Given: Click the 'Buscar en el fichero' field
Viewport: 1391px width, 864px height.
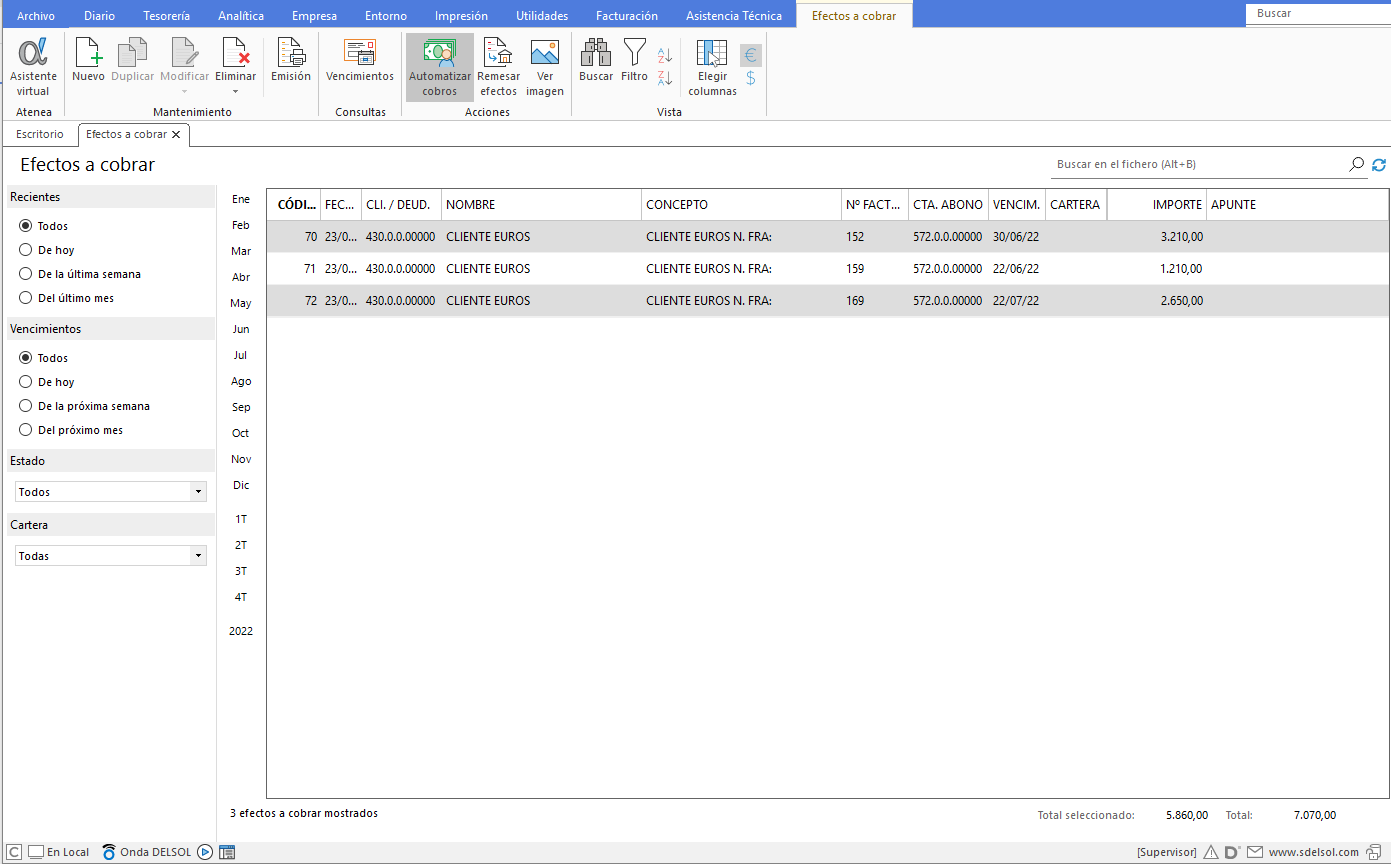Looking at the screenshot, I should (1199, 164).
